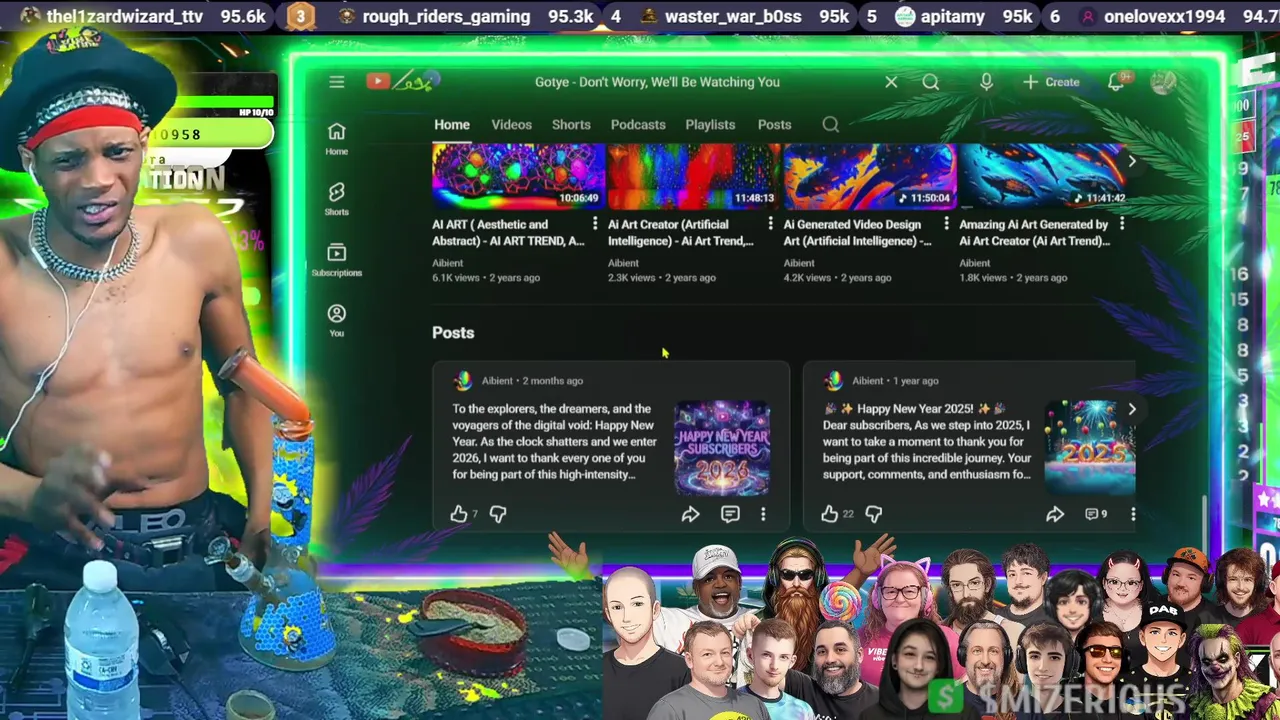Open options menu for Ai Art Creator video
The width and height of the screenshot is (1280, 720).
click(x=770, y=224)
